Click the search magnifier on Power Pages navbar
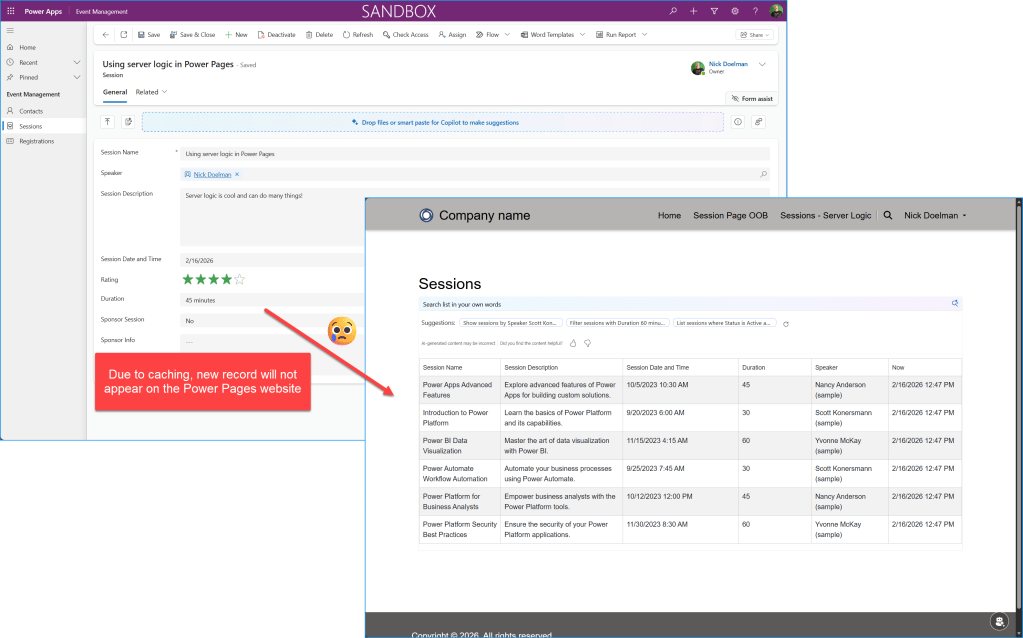The width and height of the screenshot is (1023, 638). 887,215
